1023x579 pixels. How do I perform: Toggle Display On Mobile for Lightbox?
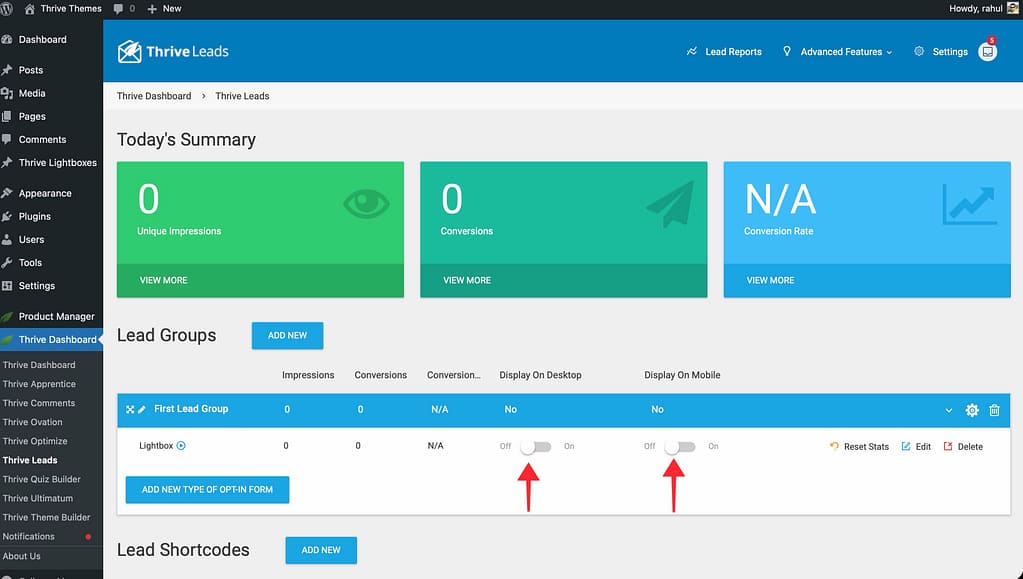coord(680,446)
